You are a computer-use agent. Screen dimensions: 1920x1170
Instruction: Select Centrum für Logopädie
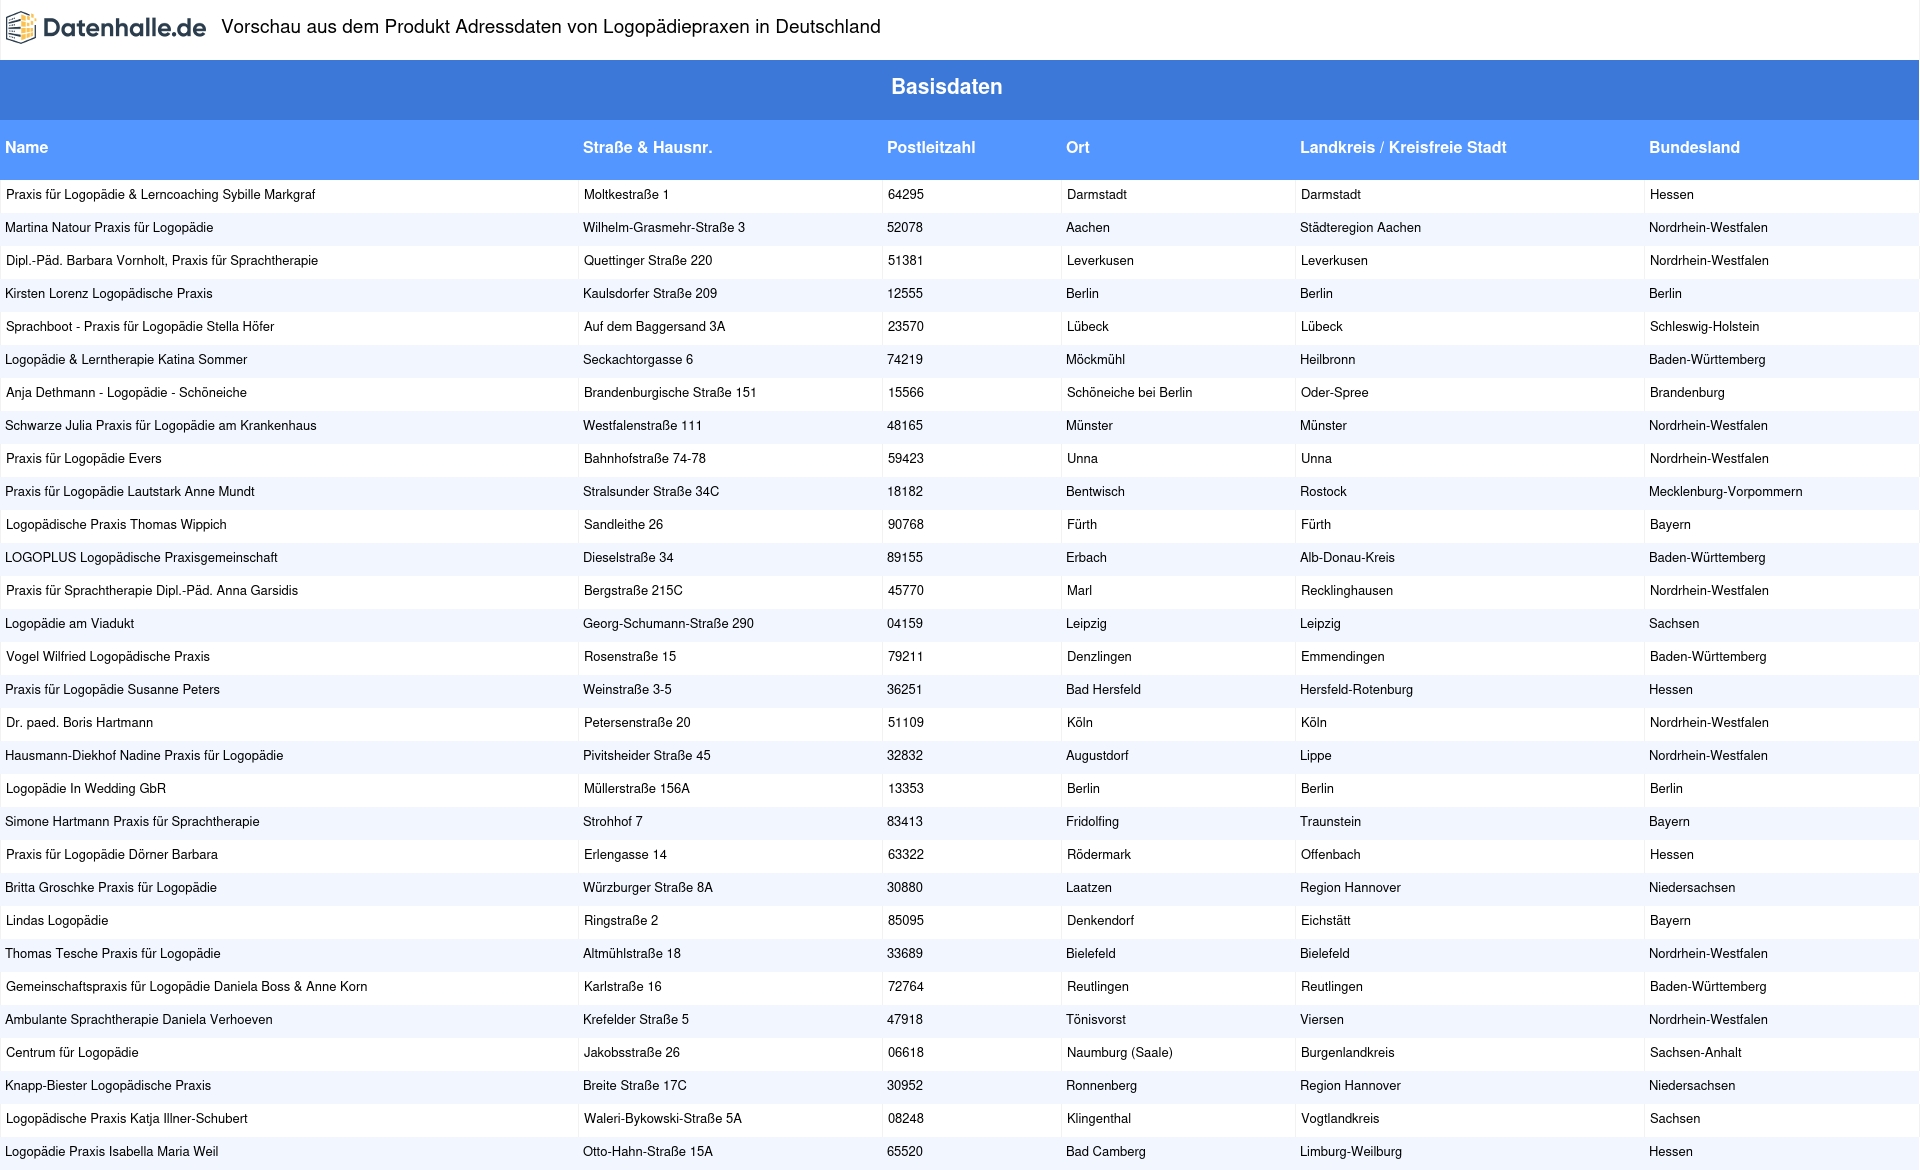(x=72, y=1053)
